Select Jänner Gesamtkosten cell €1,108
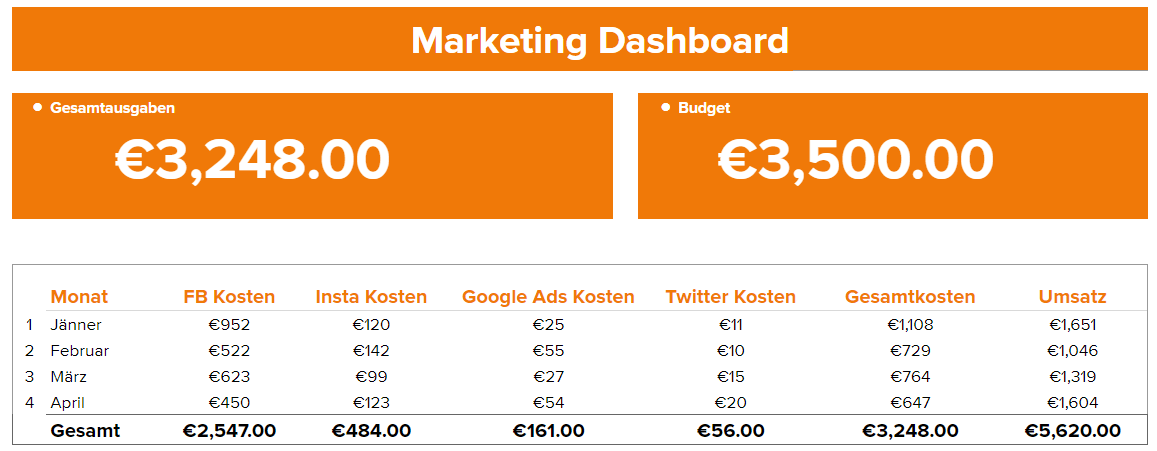Viewport: 1157px width, 451px height. click(910, 325)
